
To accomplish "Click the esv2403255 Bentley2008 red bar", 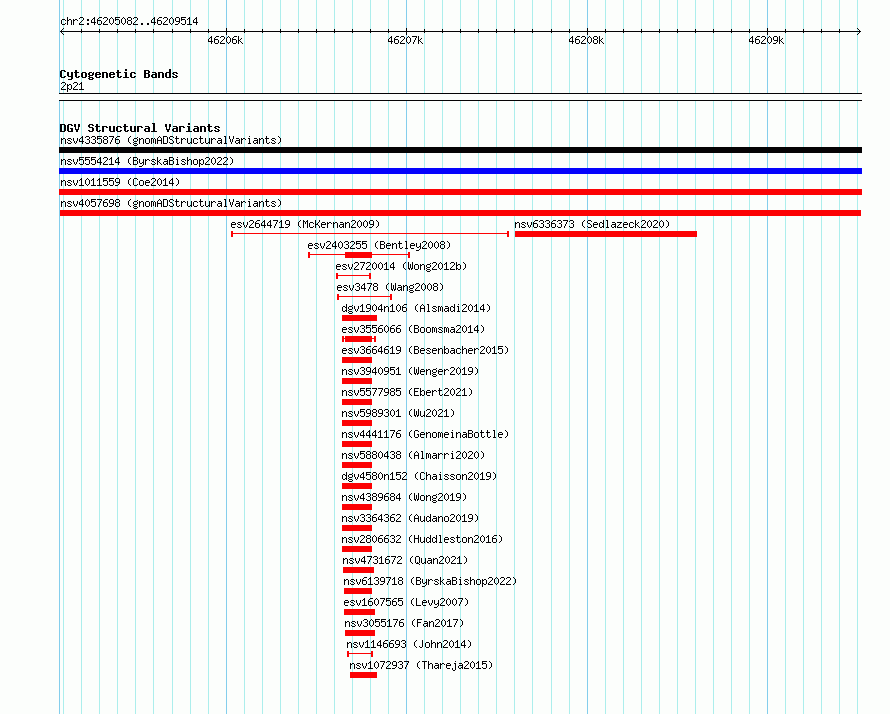I will (x=359, y=255).
